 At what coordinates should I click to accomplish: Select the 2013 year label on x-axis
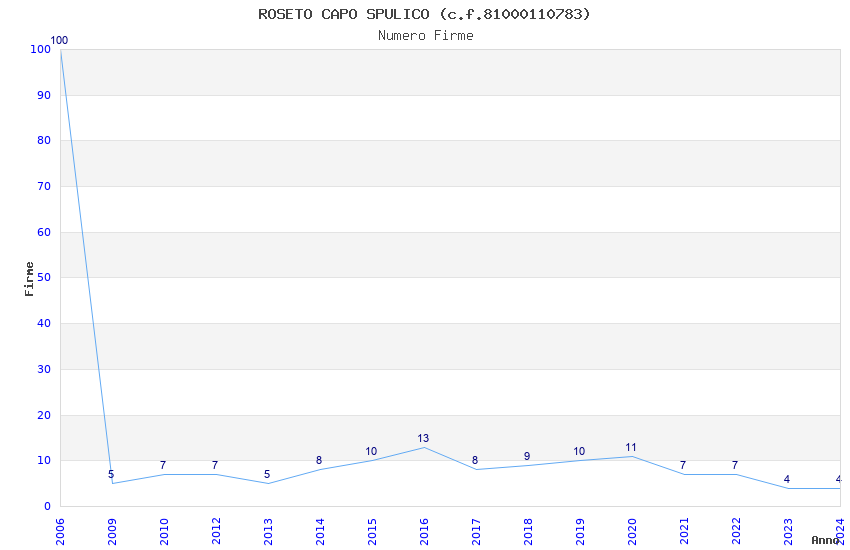(x=268, y=532)
